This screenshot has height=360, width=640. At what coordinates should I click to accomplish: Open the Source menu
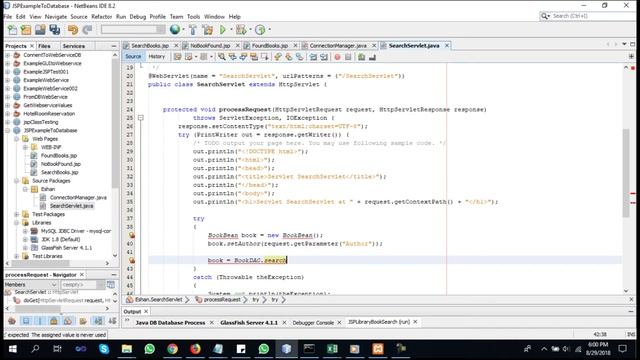pyautogui.click(x=79, y=17)
